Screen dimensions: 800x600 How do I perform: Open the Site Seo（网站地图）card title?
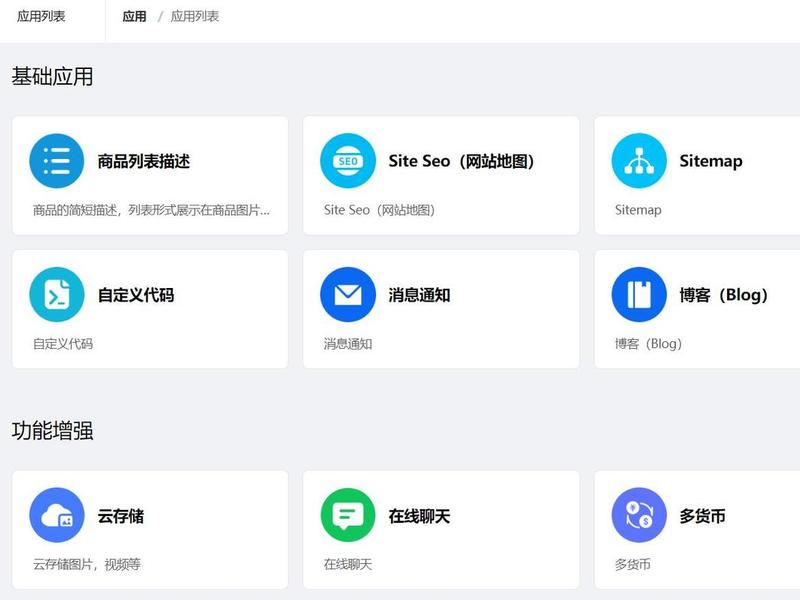(461, 161)
